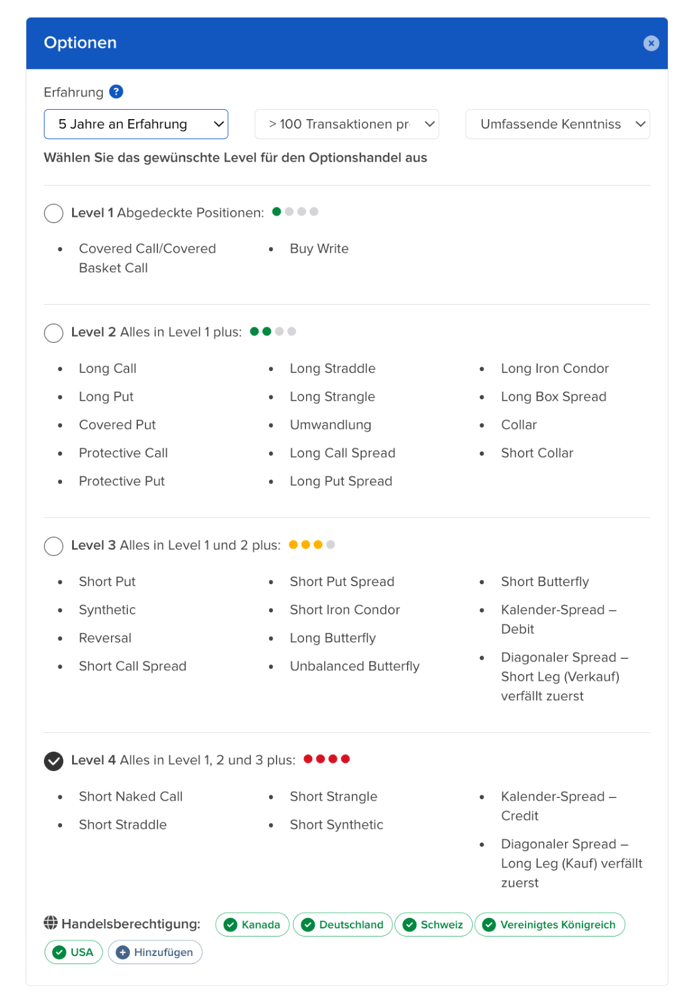
Task: Click the Vereinigtes Königreich chip
Action: (549, 925)
